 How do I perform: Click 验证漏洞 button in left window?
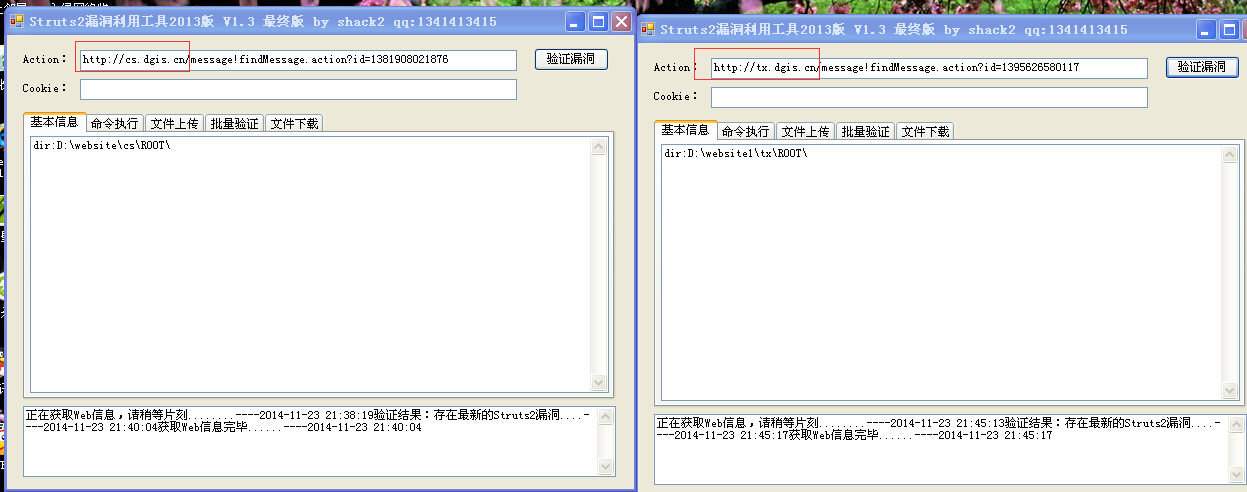pos(571,59)
